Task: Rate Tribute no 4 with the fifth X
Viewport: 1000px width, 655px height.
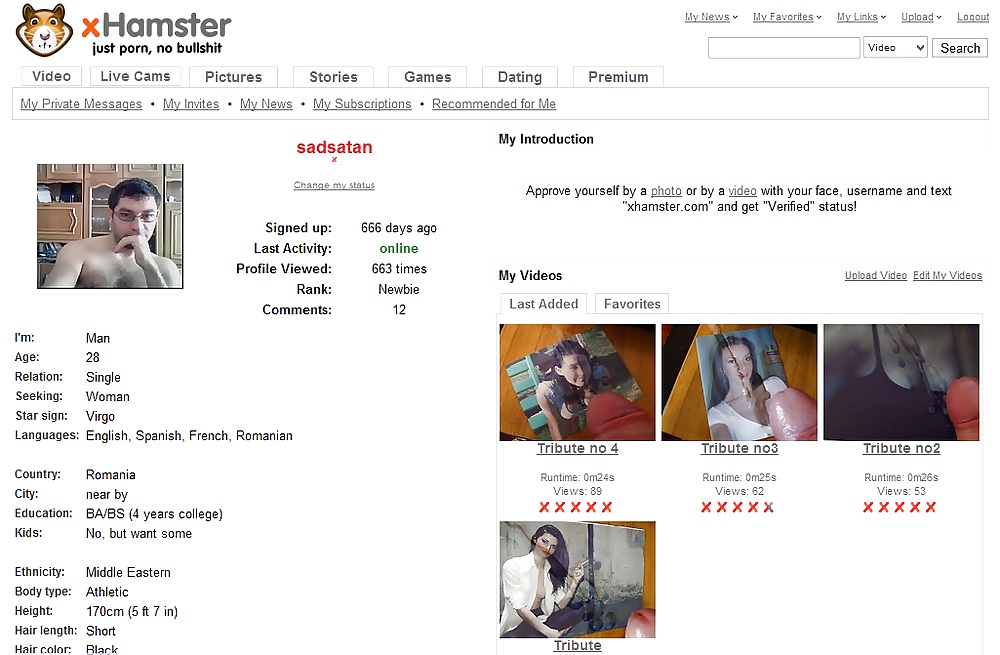Action: point(607,507)
